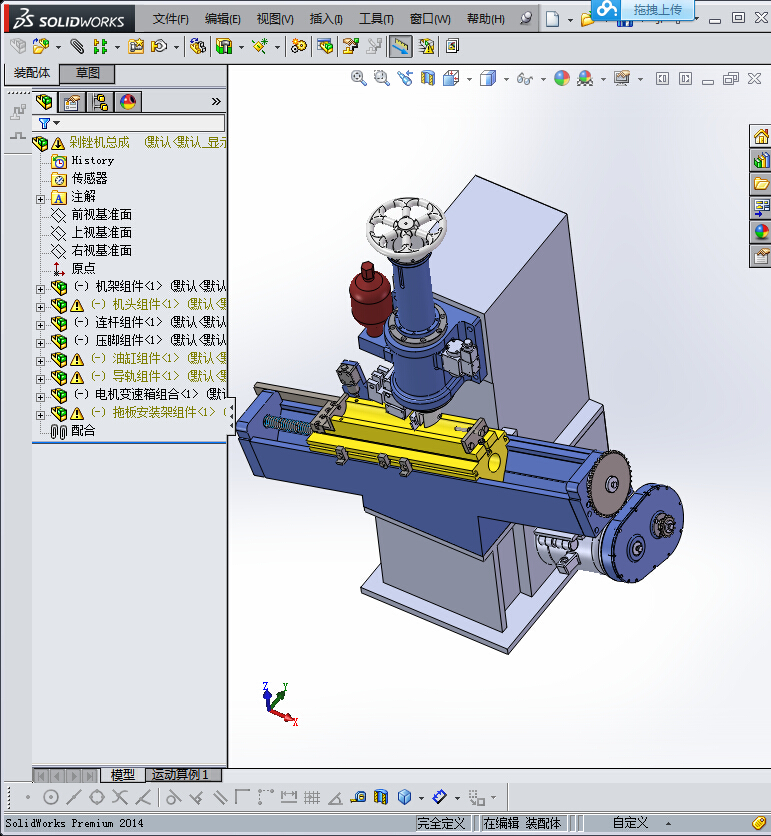Open the 文件(F) menu
The height and width of the screenshot is (836, 771).
(x=171, y=19)
